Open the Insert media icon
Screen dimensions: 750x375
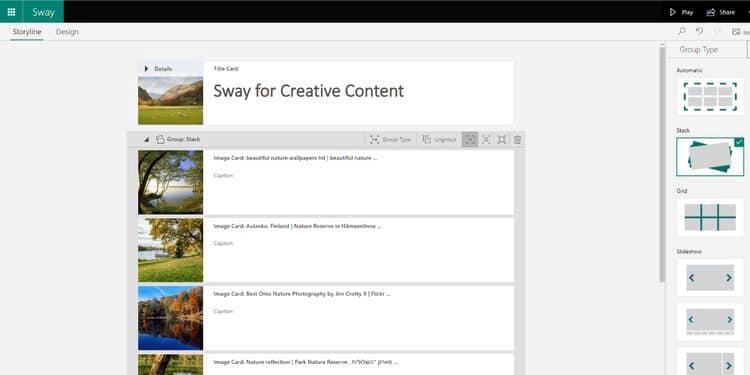pos(736,32)
